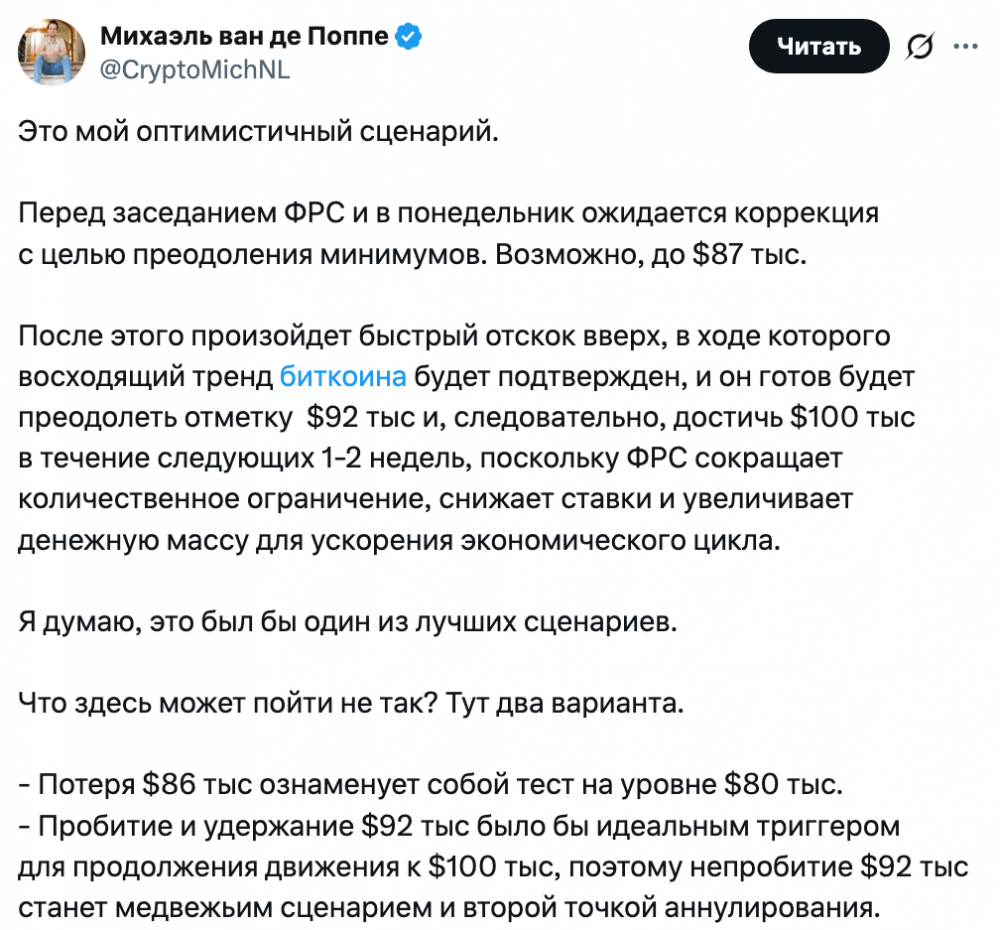1000x930 pixels.
Task: Click the blue verified badge
Action: point(410,38)
